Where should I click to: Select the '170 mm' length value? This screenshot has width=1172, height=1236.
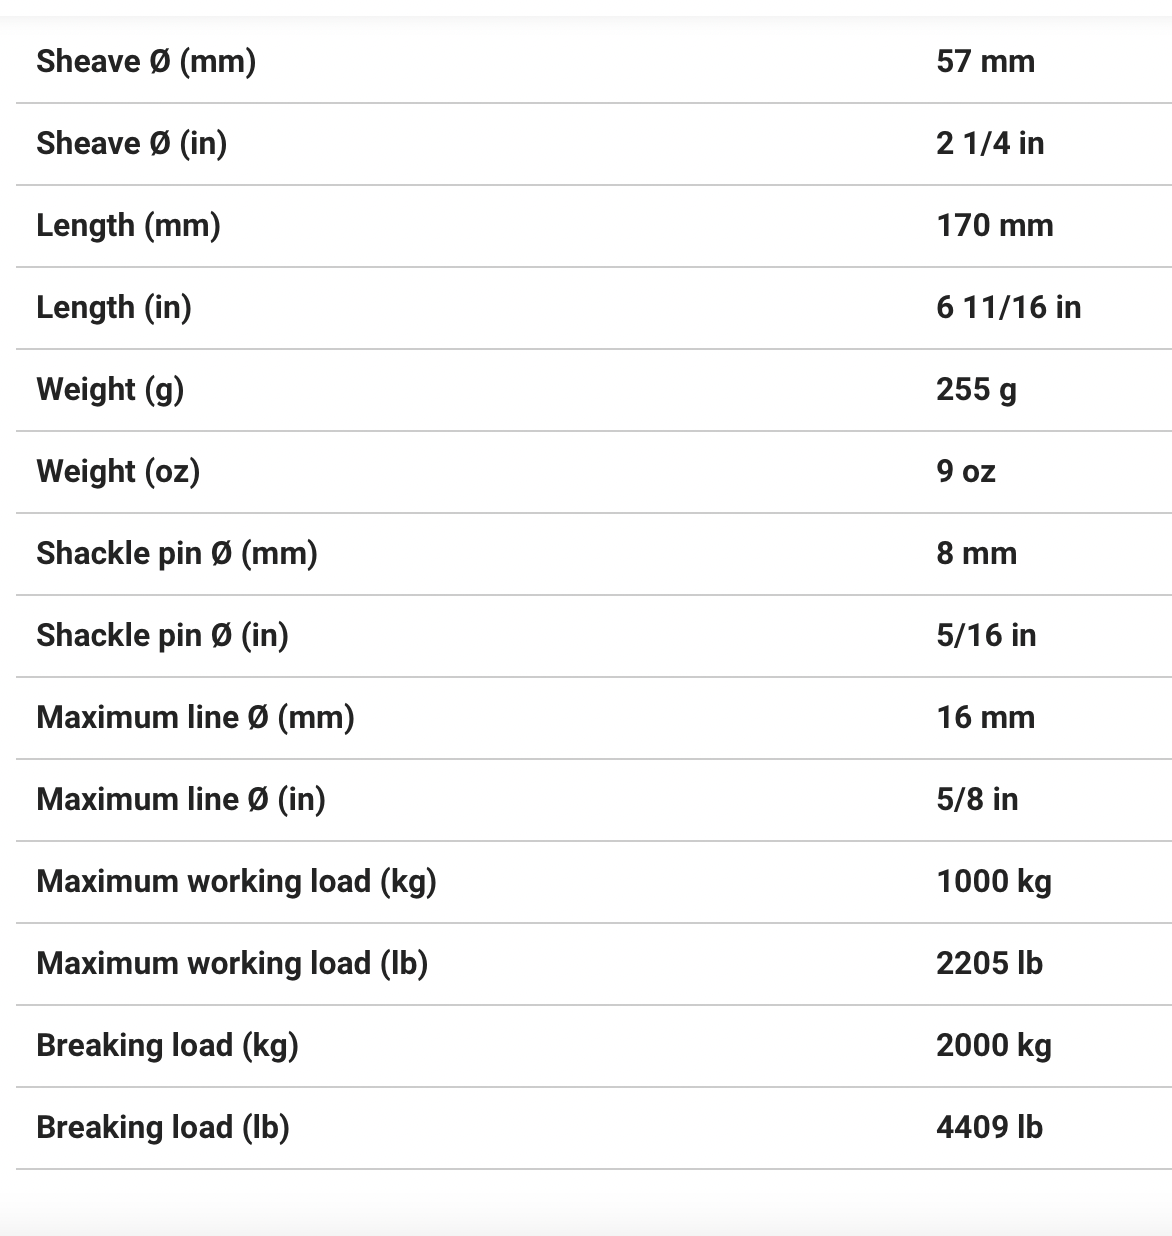click(x=994, y=226)
